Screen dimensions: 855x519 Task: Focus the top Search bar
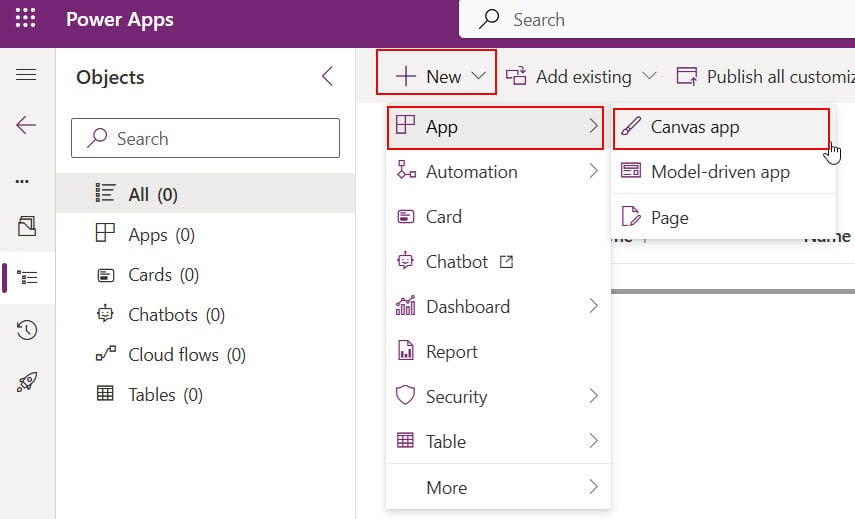657,20
